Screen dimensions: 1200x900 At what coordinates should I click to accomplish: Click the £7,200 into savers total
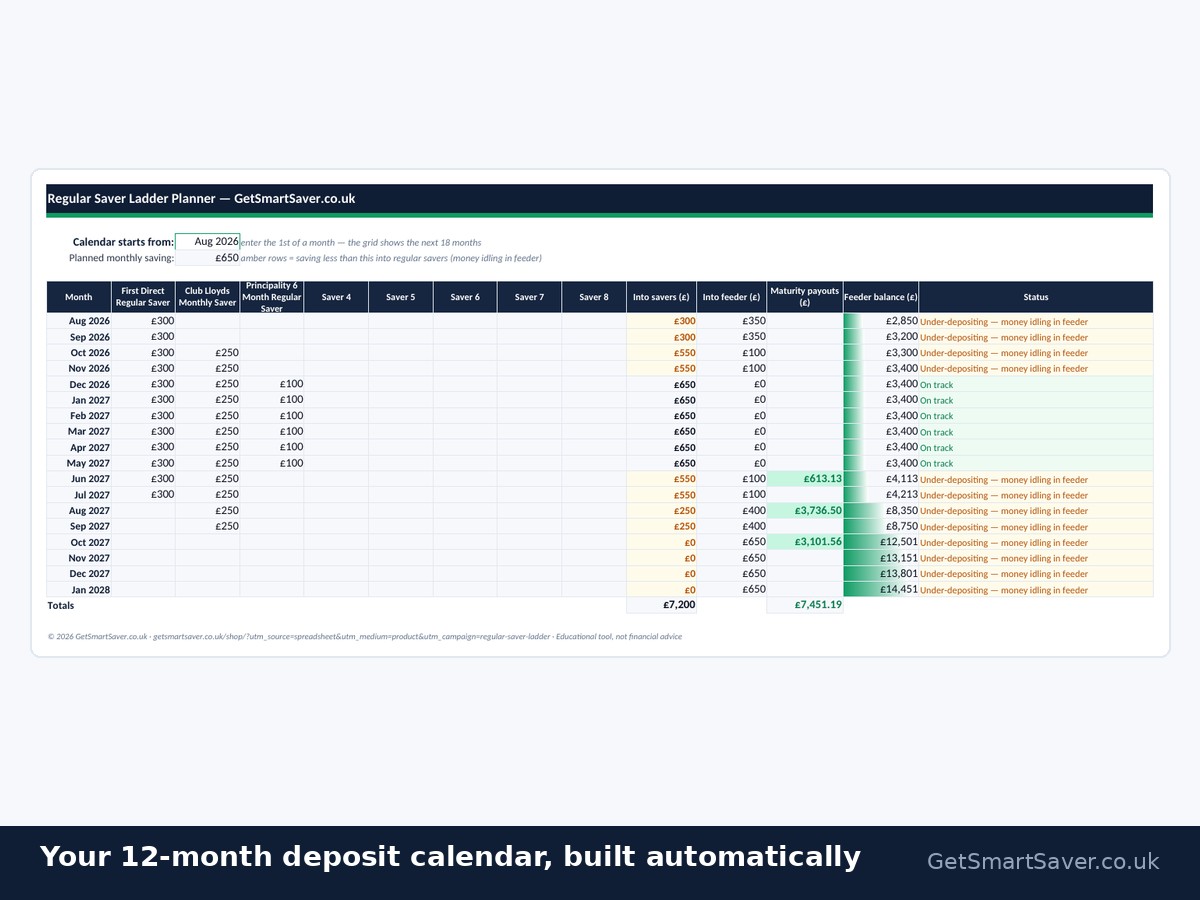tap(661, 605)
